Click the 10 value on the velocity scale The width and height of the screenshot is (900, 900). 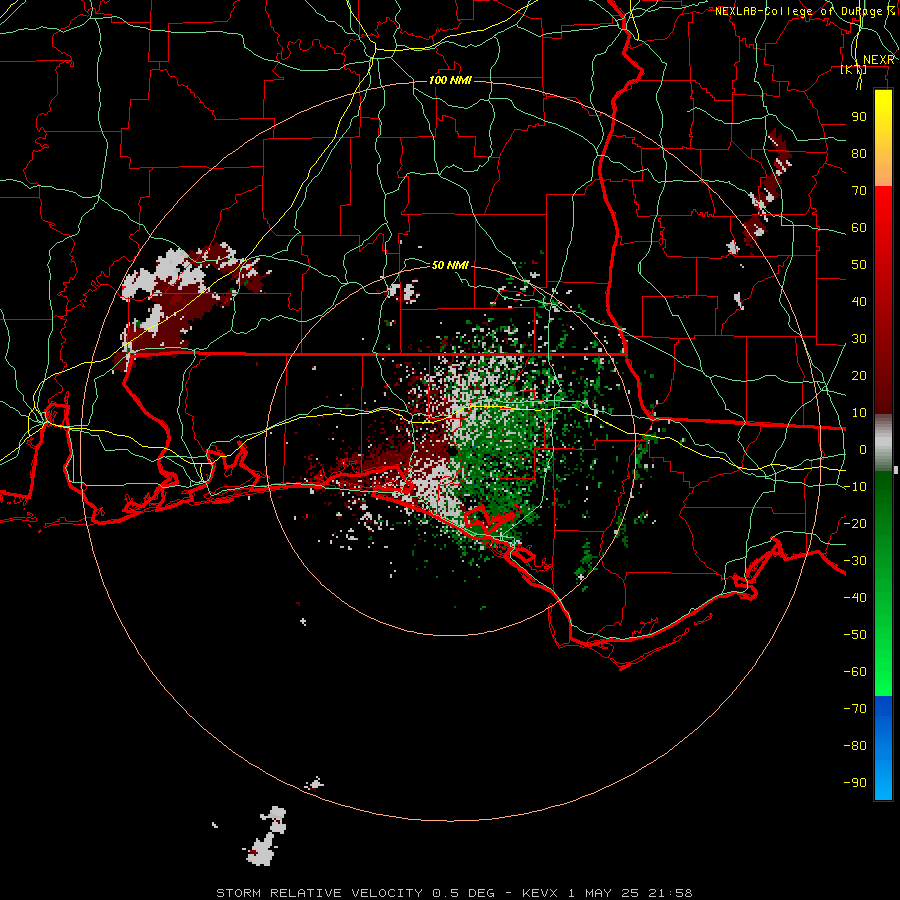coord(859,413)
